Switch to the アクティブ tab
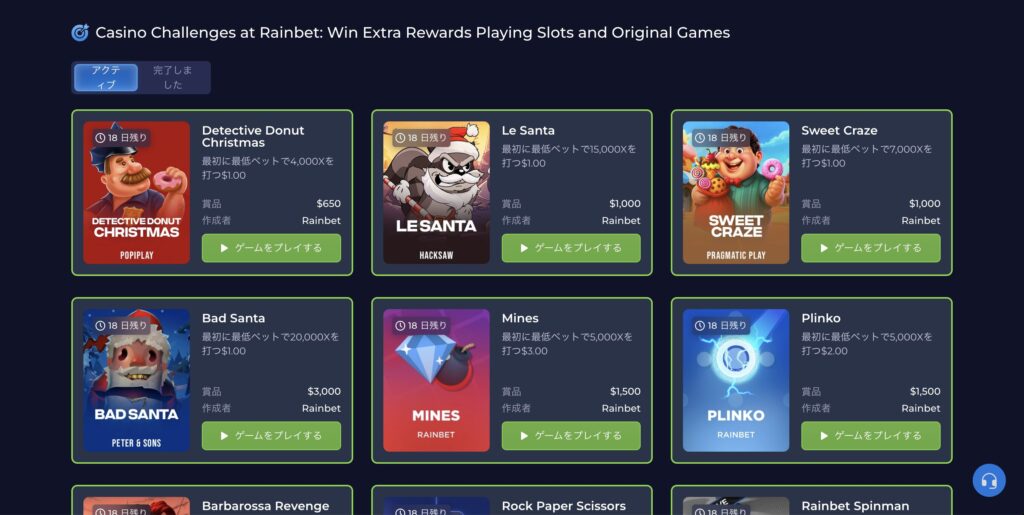Image resolution: width=1024 pixels, height=515 pixels. (106, 78)
